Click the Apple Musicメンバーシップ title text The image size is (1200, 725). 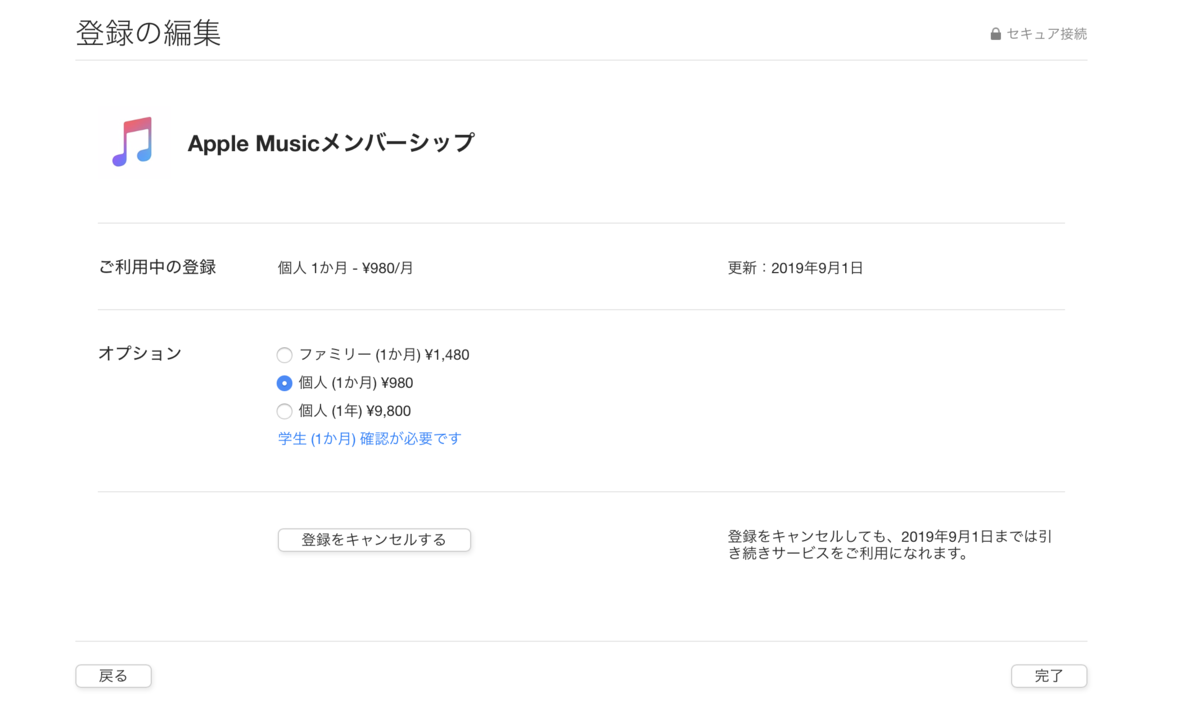pos(330,143)
